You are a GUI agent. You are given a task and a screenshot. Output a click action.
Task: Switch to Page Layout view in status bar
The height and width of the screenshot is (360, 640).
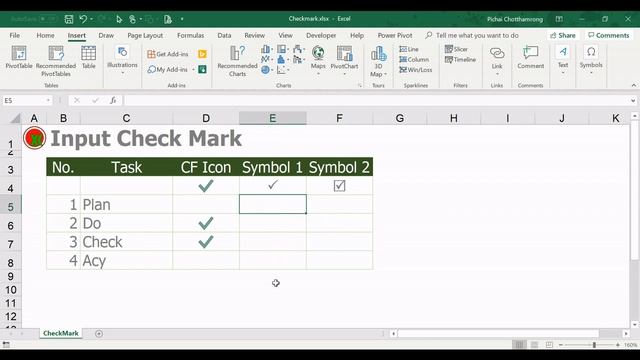coord(534,345)
